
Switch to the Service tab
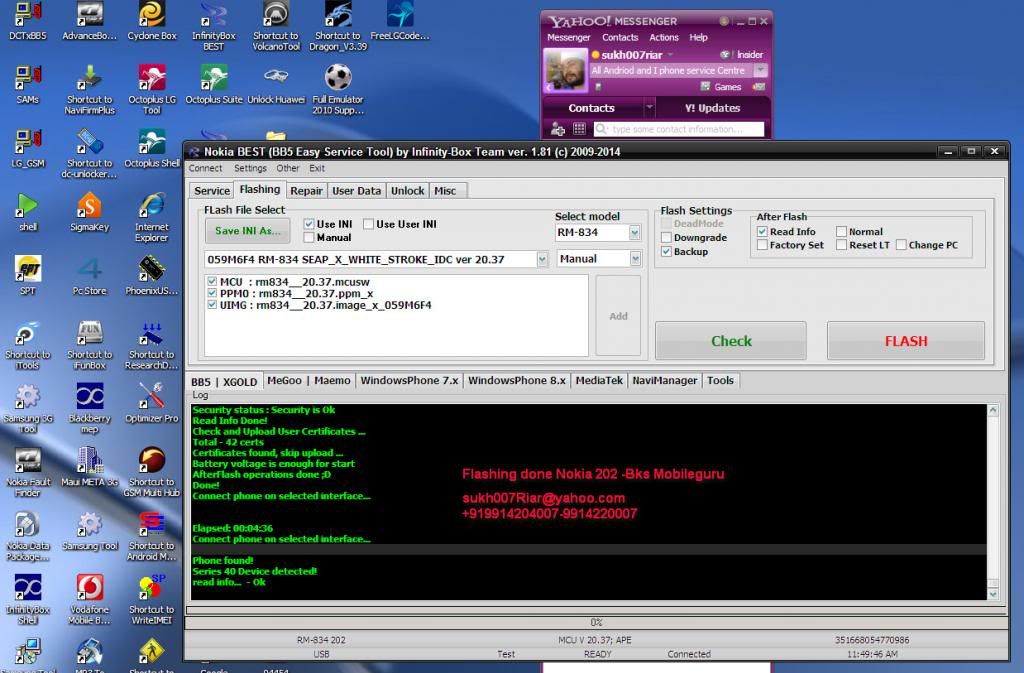pyautogui.click(x=212, y=191)
